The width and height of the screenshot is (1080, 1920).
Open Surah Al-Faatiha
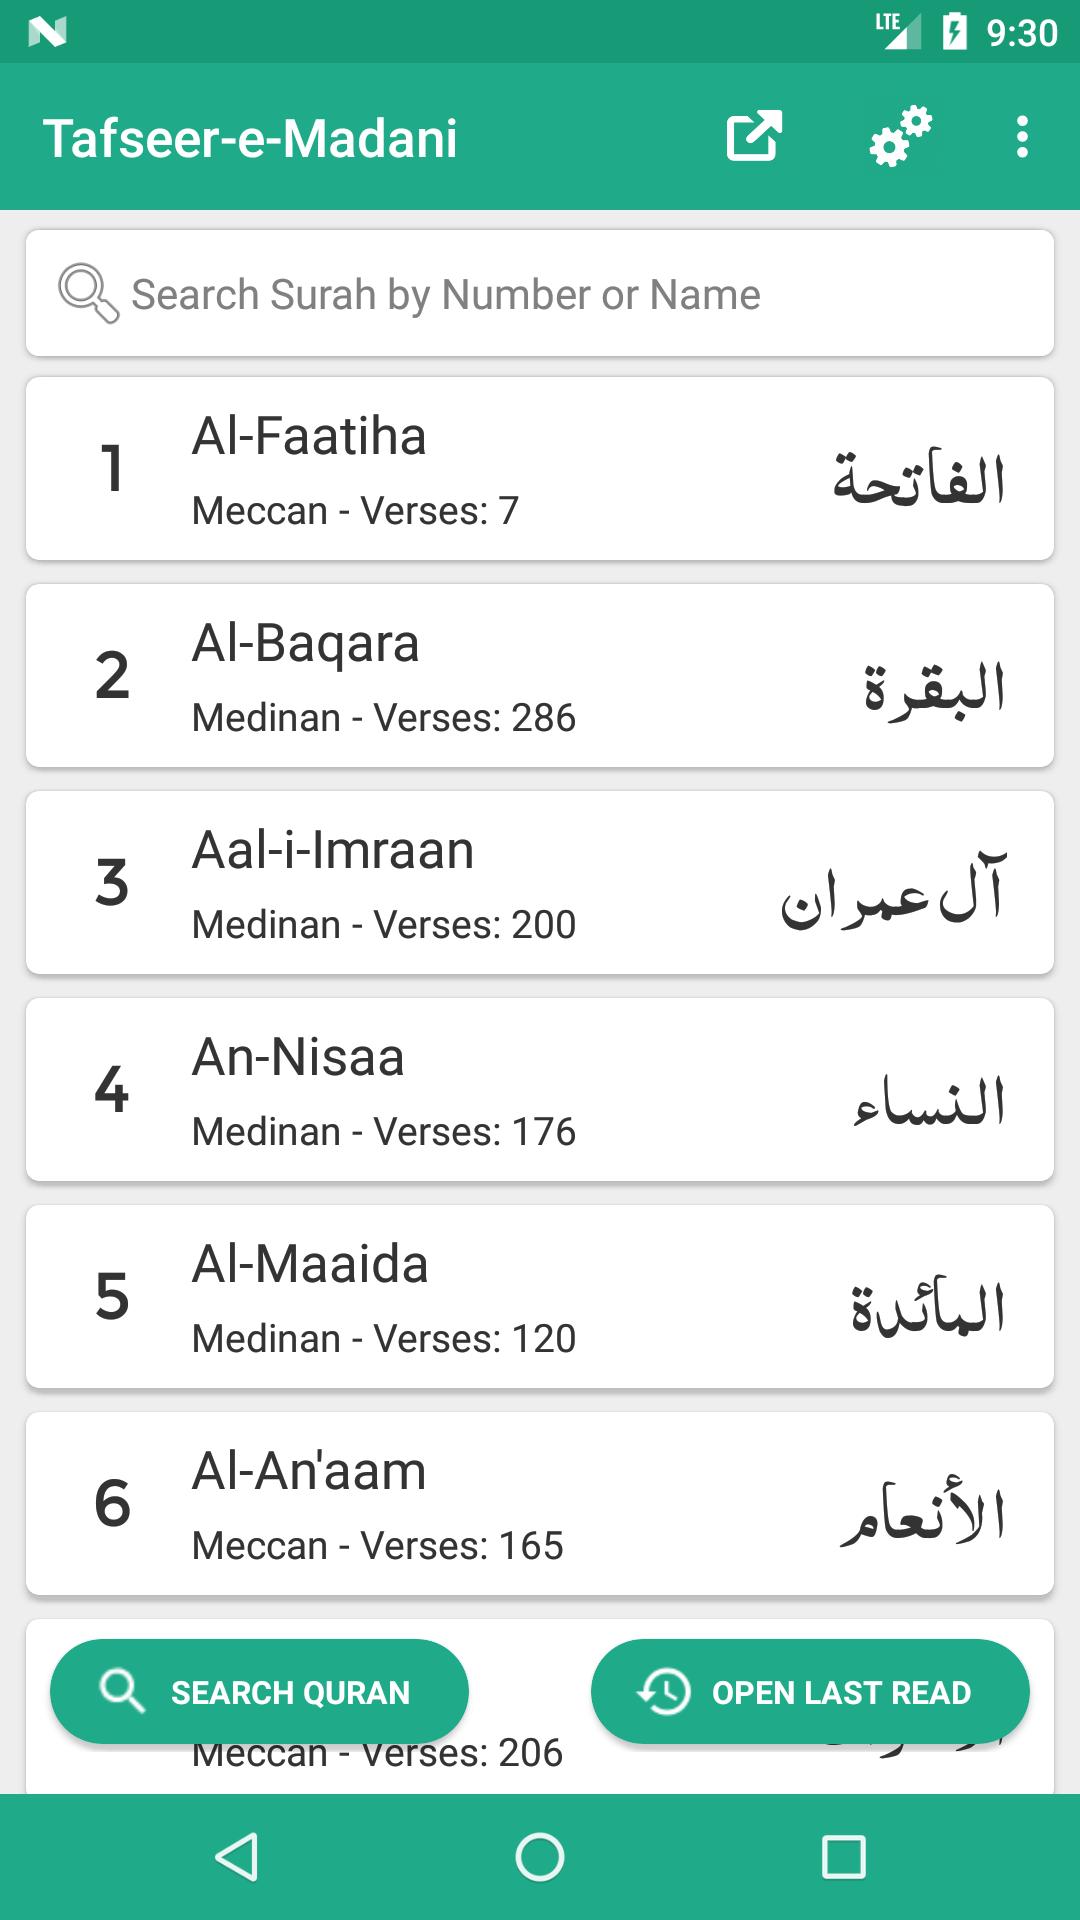coord(540,468)
